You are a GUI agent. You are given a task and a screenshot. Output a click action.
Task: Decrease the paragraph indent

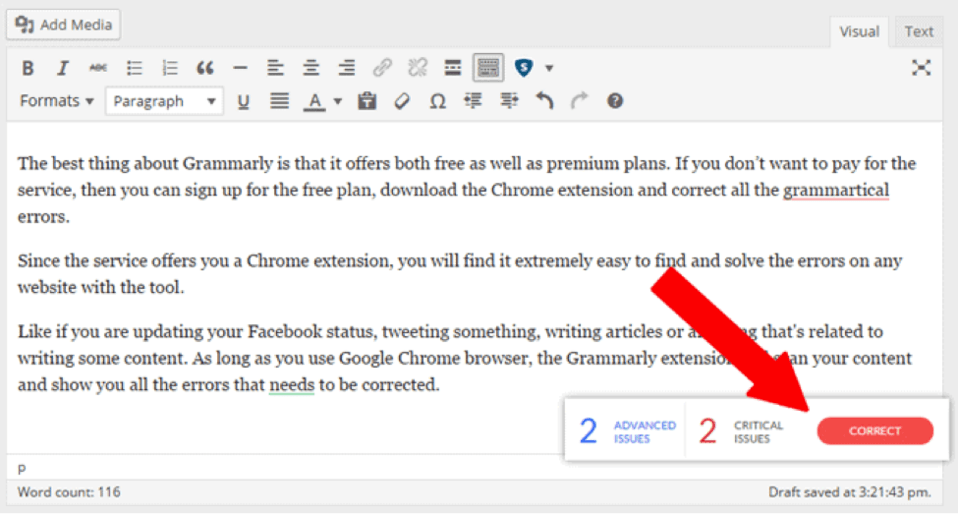tap(473, 101)
